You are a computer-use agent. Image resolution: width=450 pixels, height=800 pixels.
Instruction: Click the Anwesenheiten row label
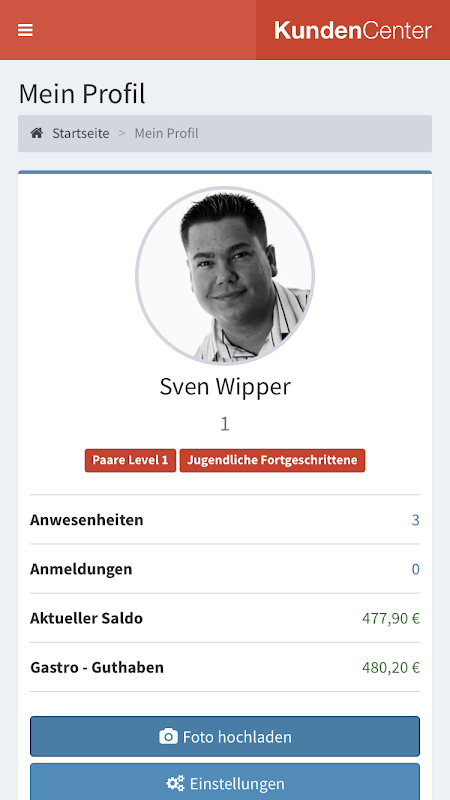[x=87, y=520]
